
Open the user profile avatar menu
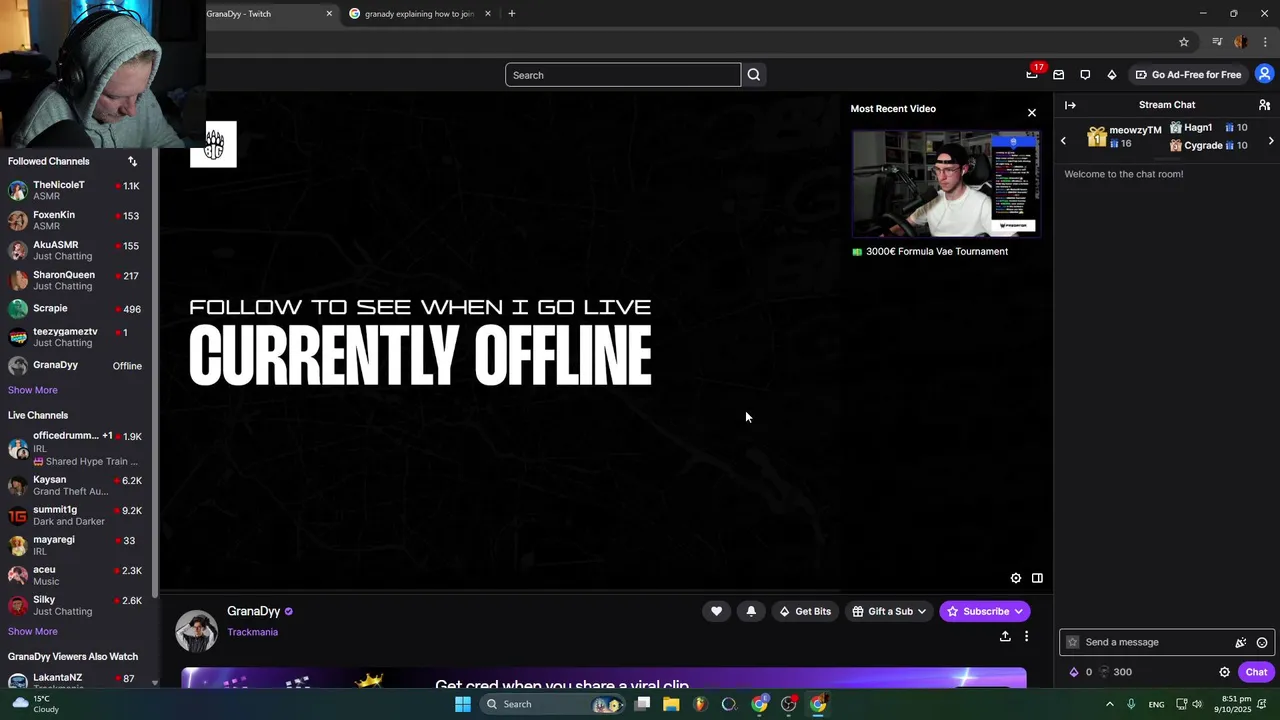pyautogui.click(x=1264, y=74)
